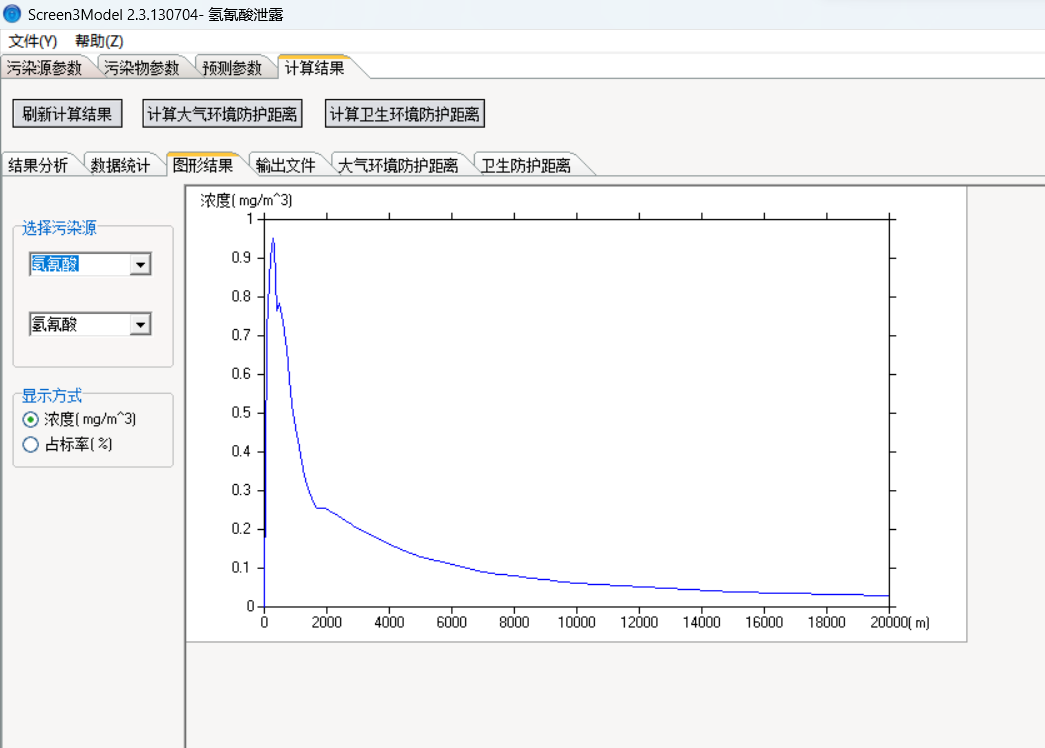The width and height of the screenshot is (1045, 748).
Task: Open the 输出文件 sub-tab
Action: click(286, 165)
